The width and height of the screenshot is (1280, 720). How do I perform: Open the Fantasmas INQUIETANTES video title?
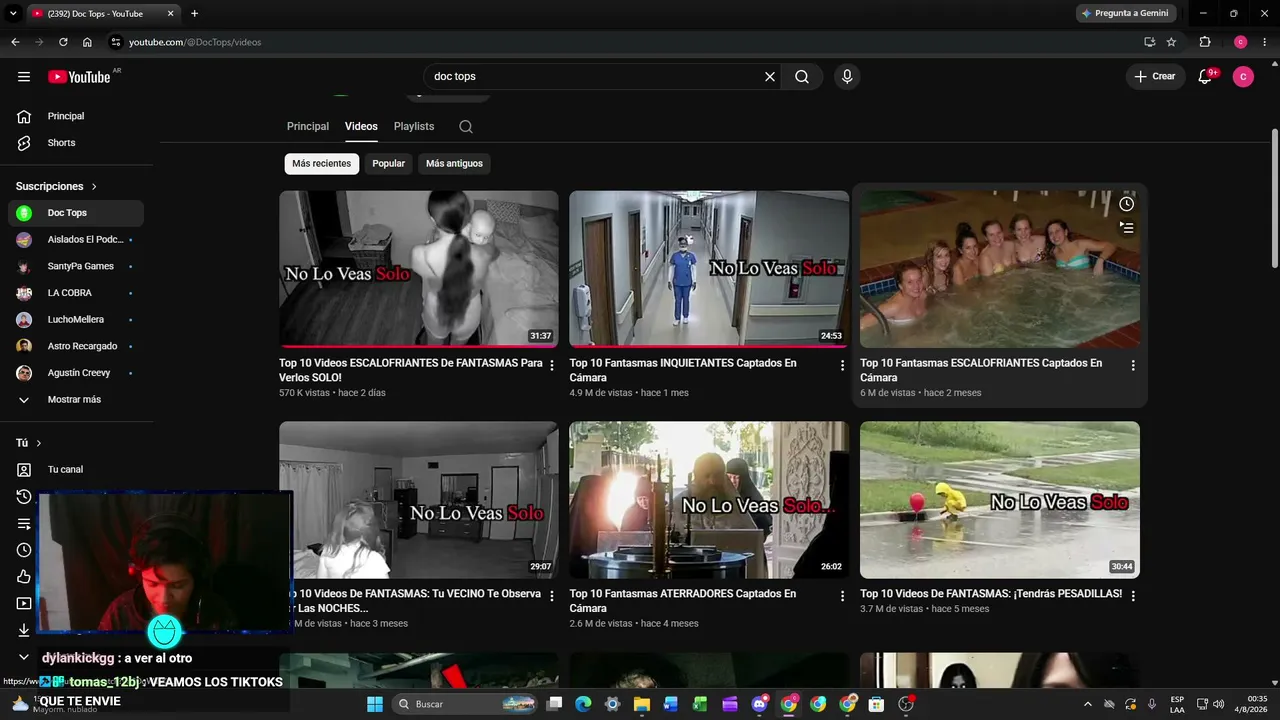point(683,371)
